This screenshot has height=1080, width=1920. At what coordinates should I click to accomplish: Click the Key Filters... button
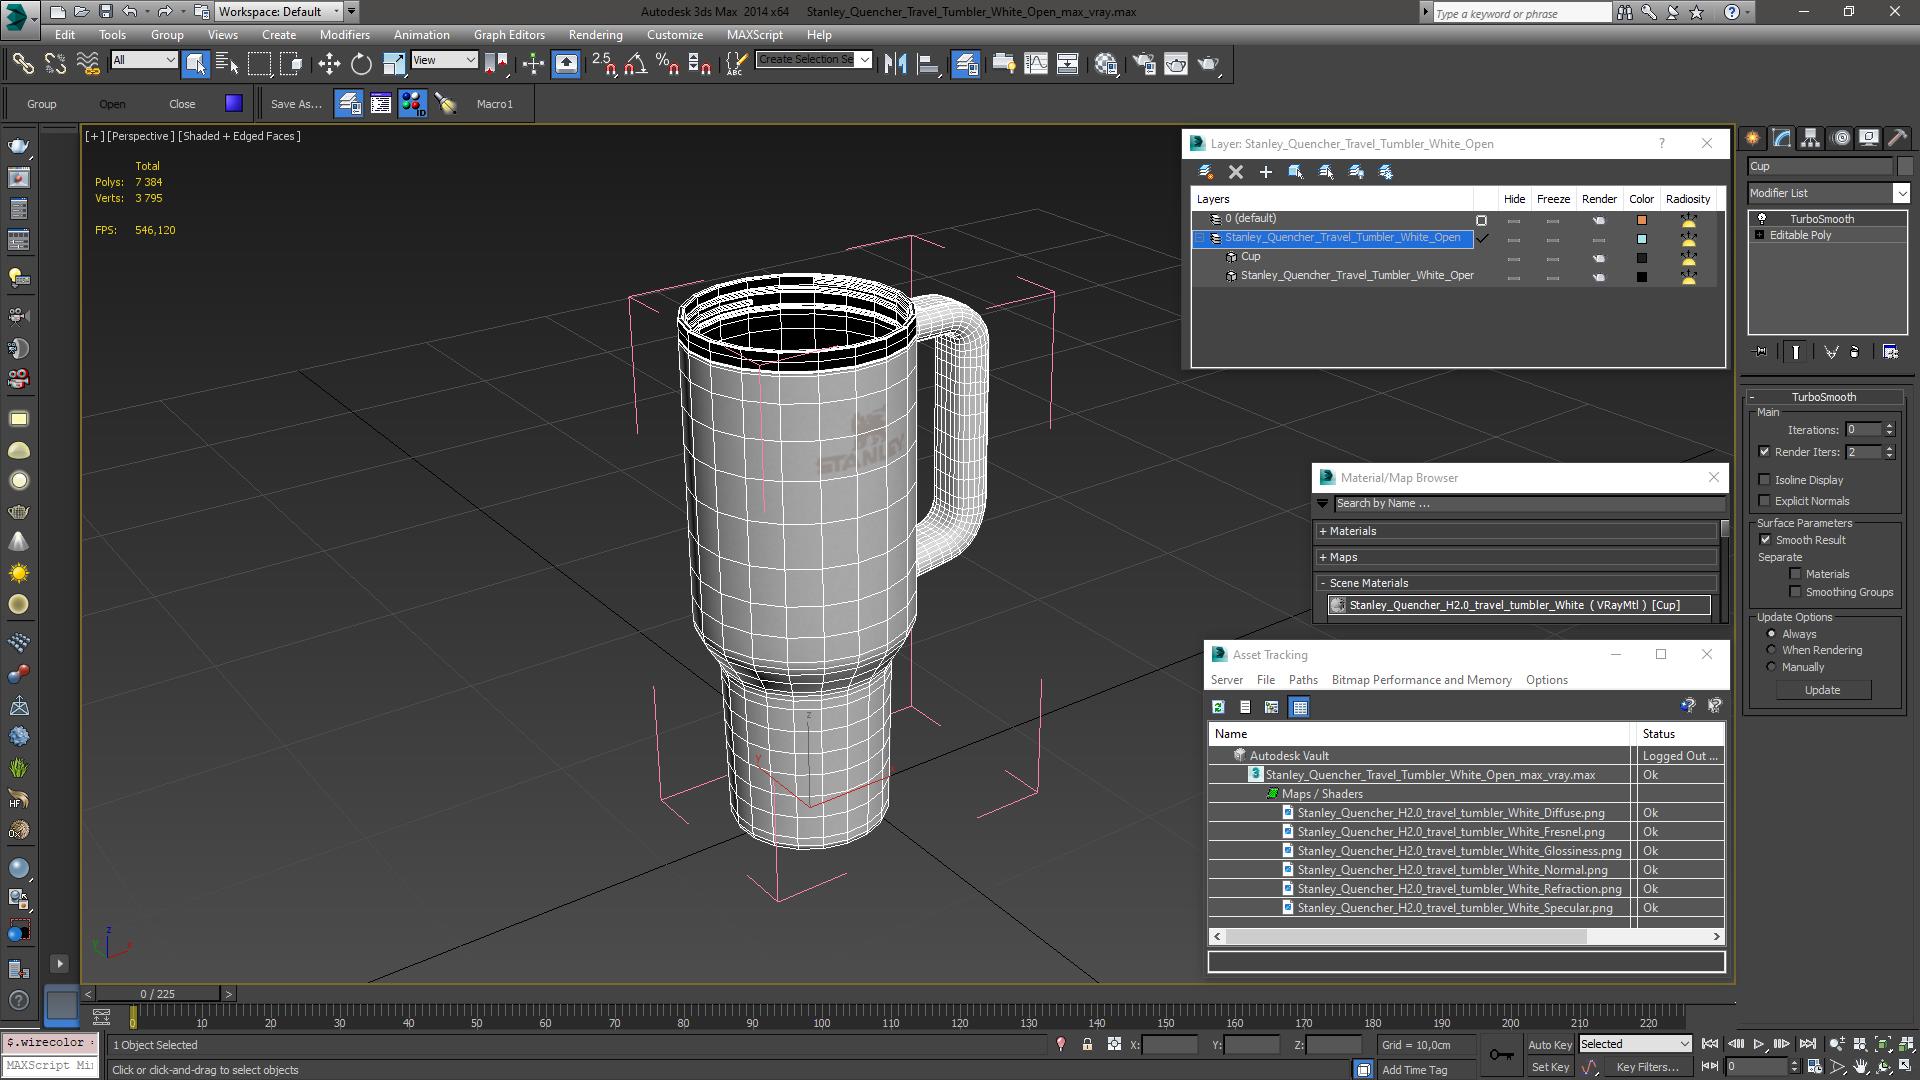[1647, 1067]
